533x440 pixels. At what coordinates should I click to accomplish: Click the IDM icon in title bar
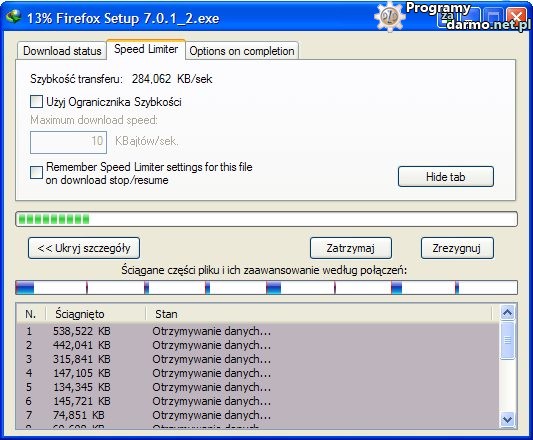pos(14,16)
